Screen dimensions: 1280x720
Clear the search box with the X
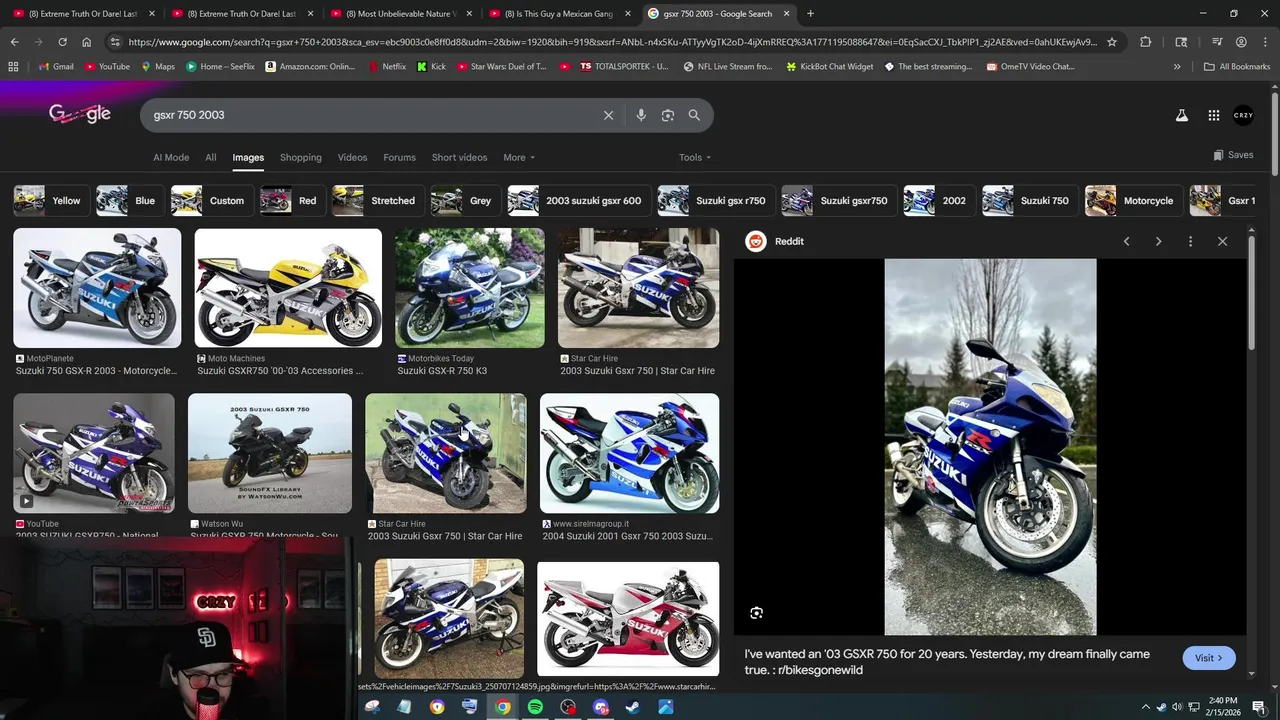608,115
